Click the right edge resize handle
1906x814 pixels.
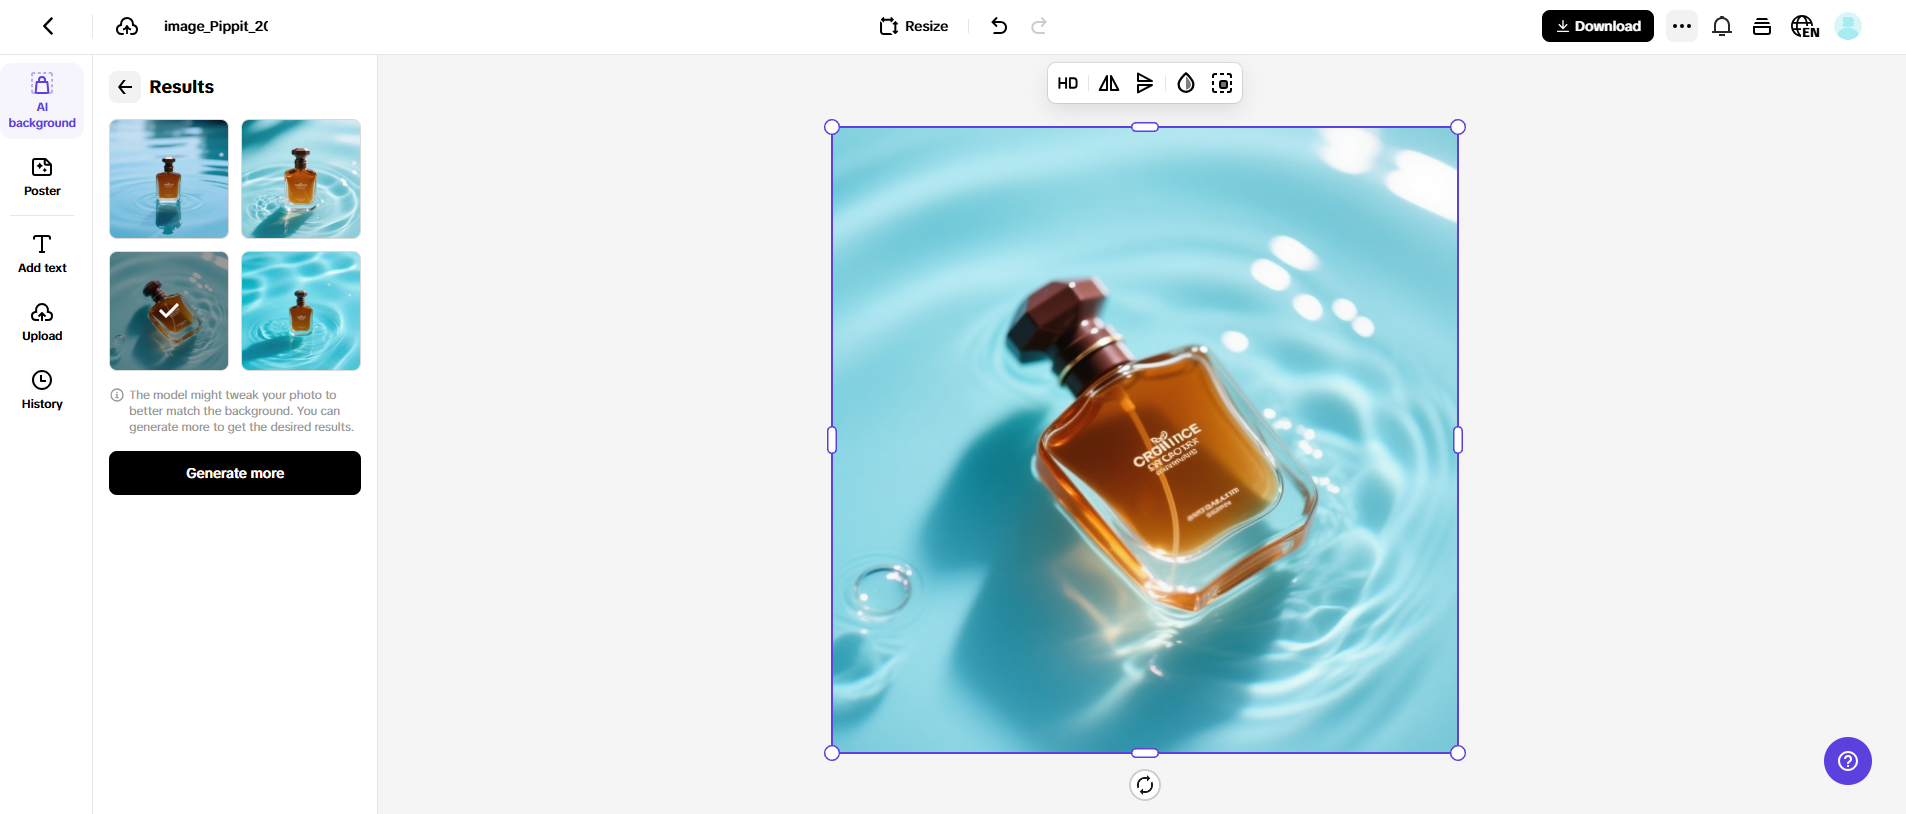(1458, 440)
